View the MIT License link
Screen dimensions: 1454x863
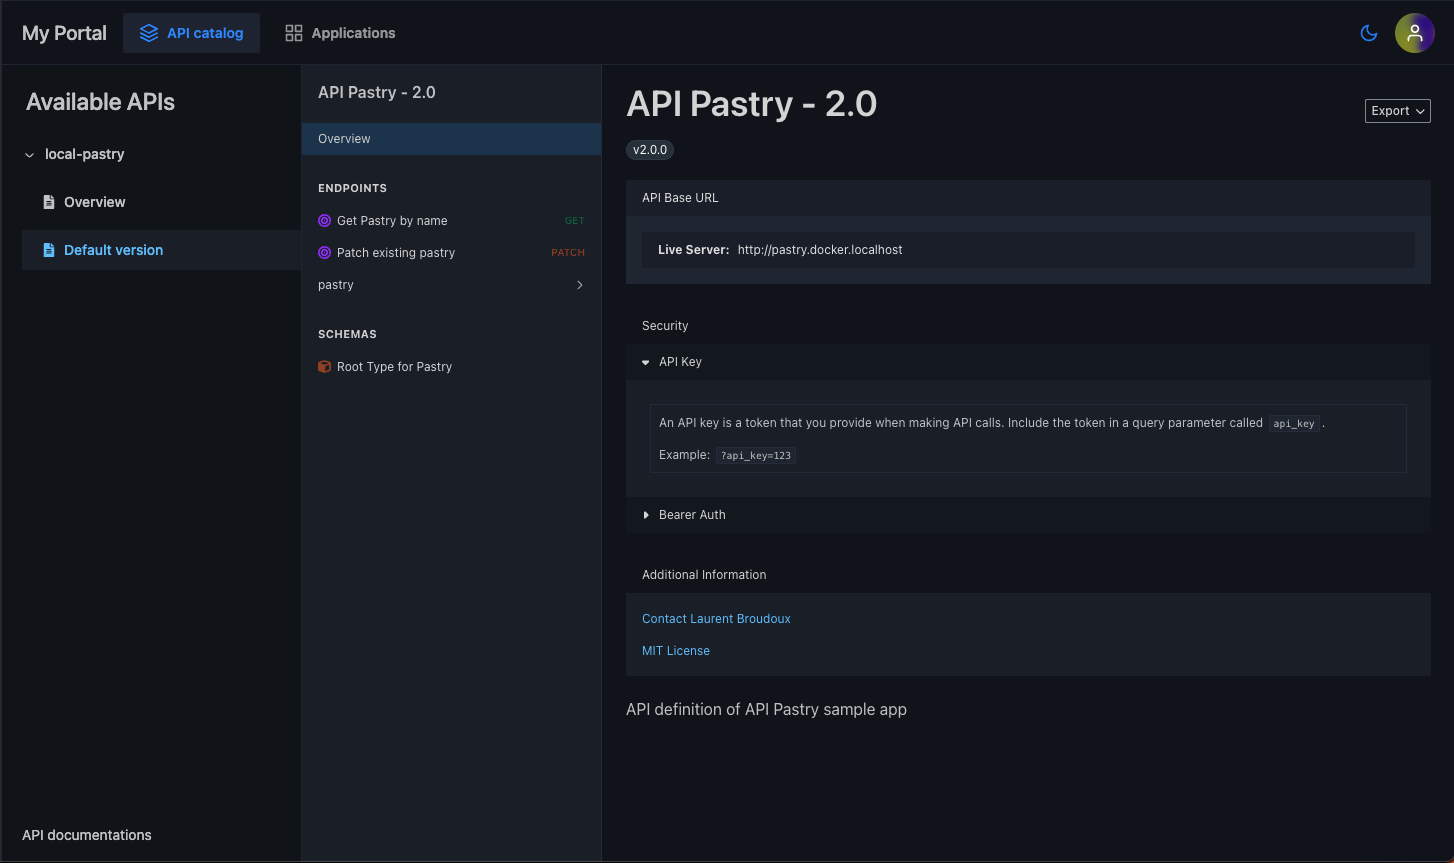pyautogui.click(x=676, y=650)
